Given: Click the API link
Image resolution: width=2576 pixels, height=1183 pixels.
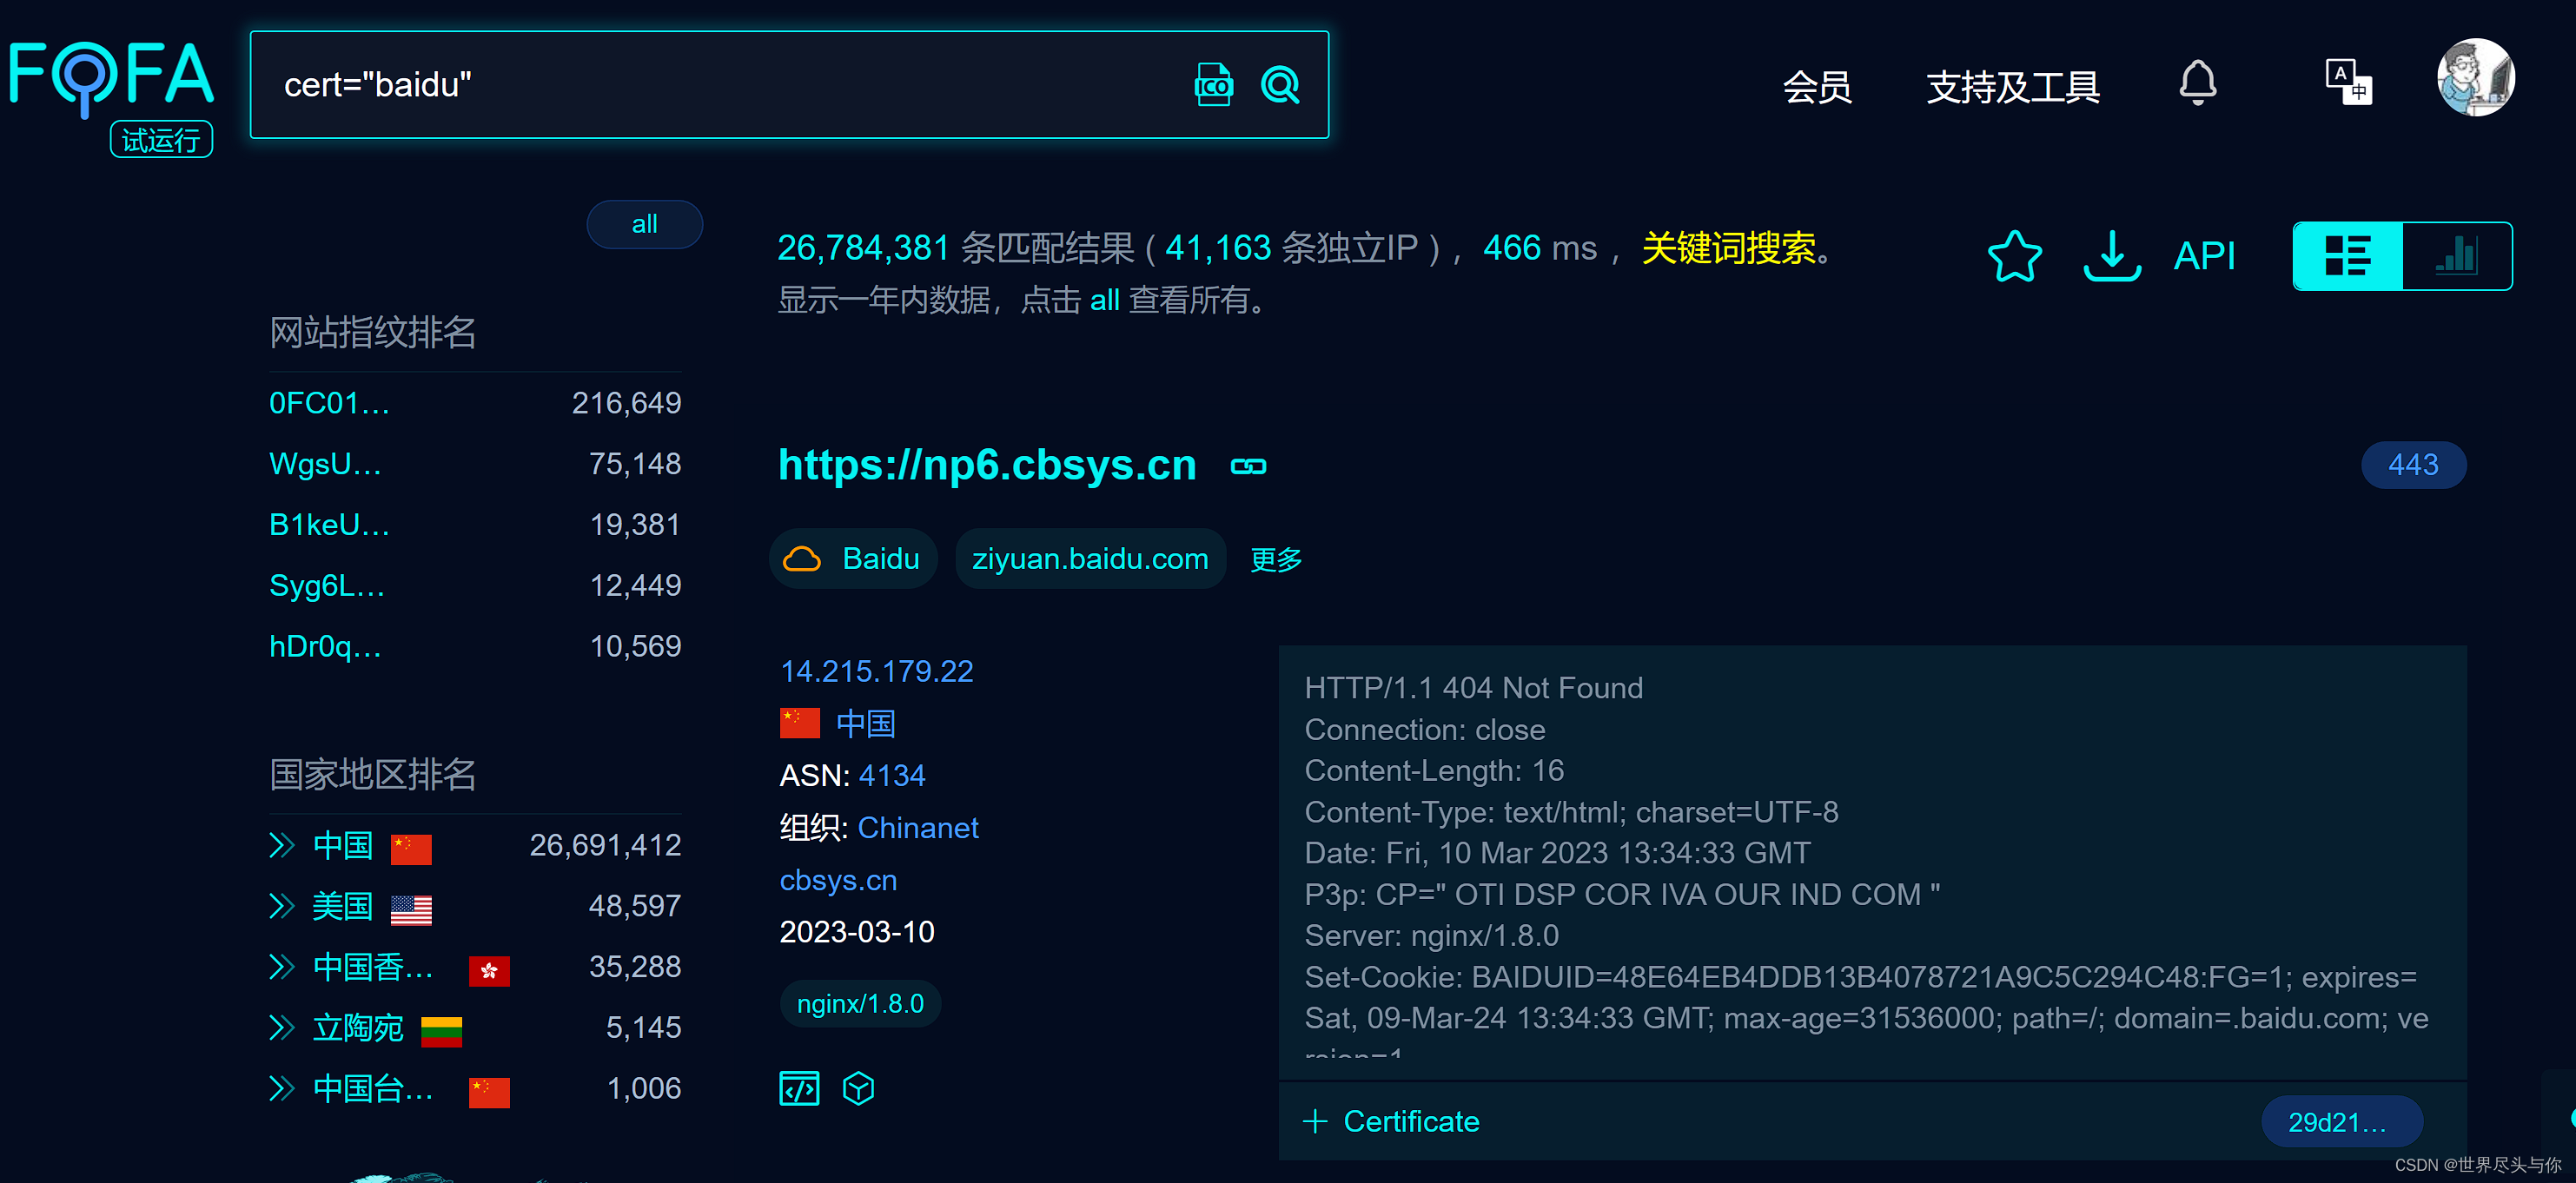Looking at the screenshot, I should coord(2204,256).
